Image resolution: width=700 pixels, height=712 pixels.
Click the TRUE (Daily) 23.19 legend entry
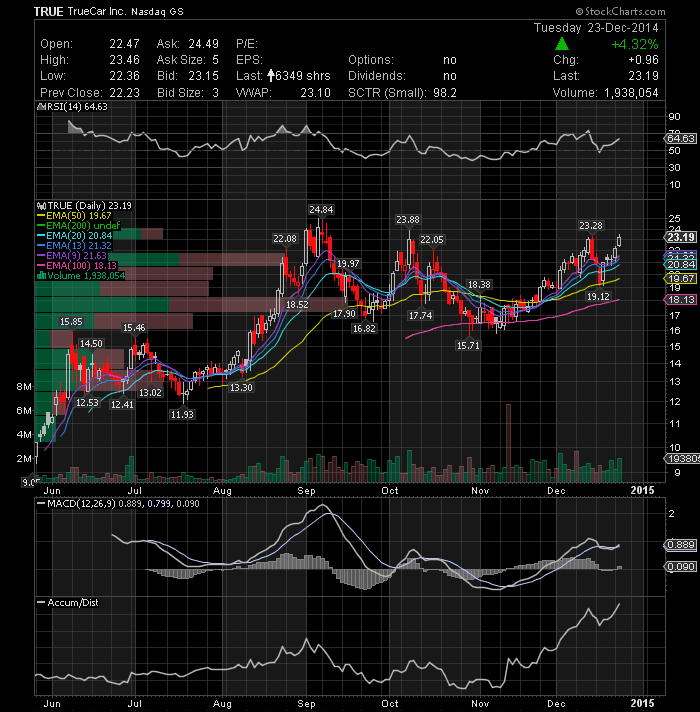pos(89,206)
